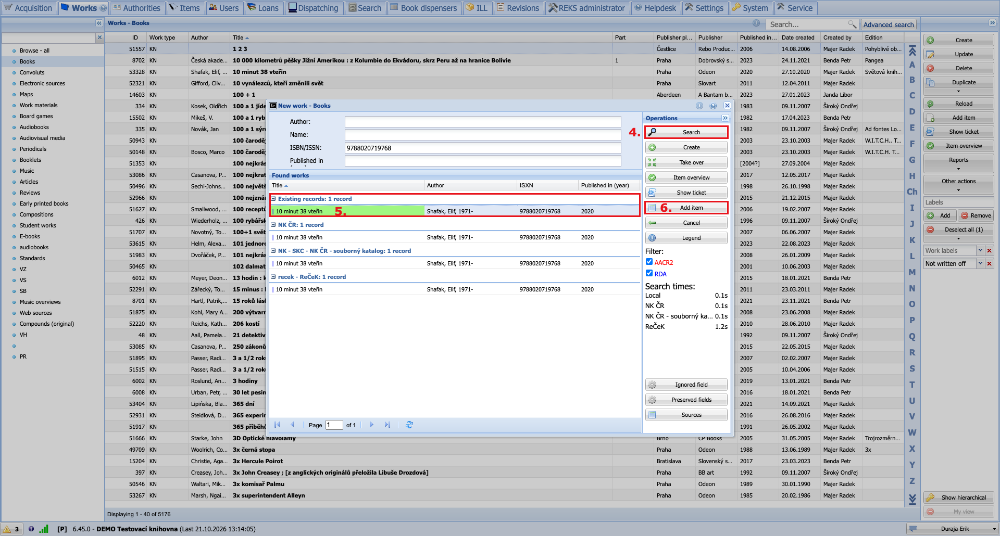Go to next page of found works
This screenshot has height=536, width=1000.
372,424
